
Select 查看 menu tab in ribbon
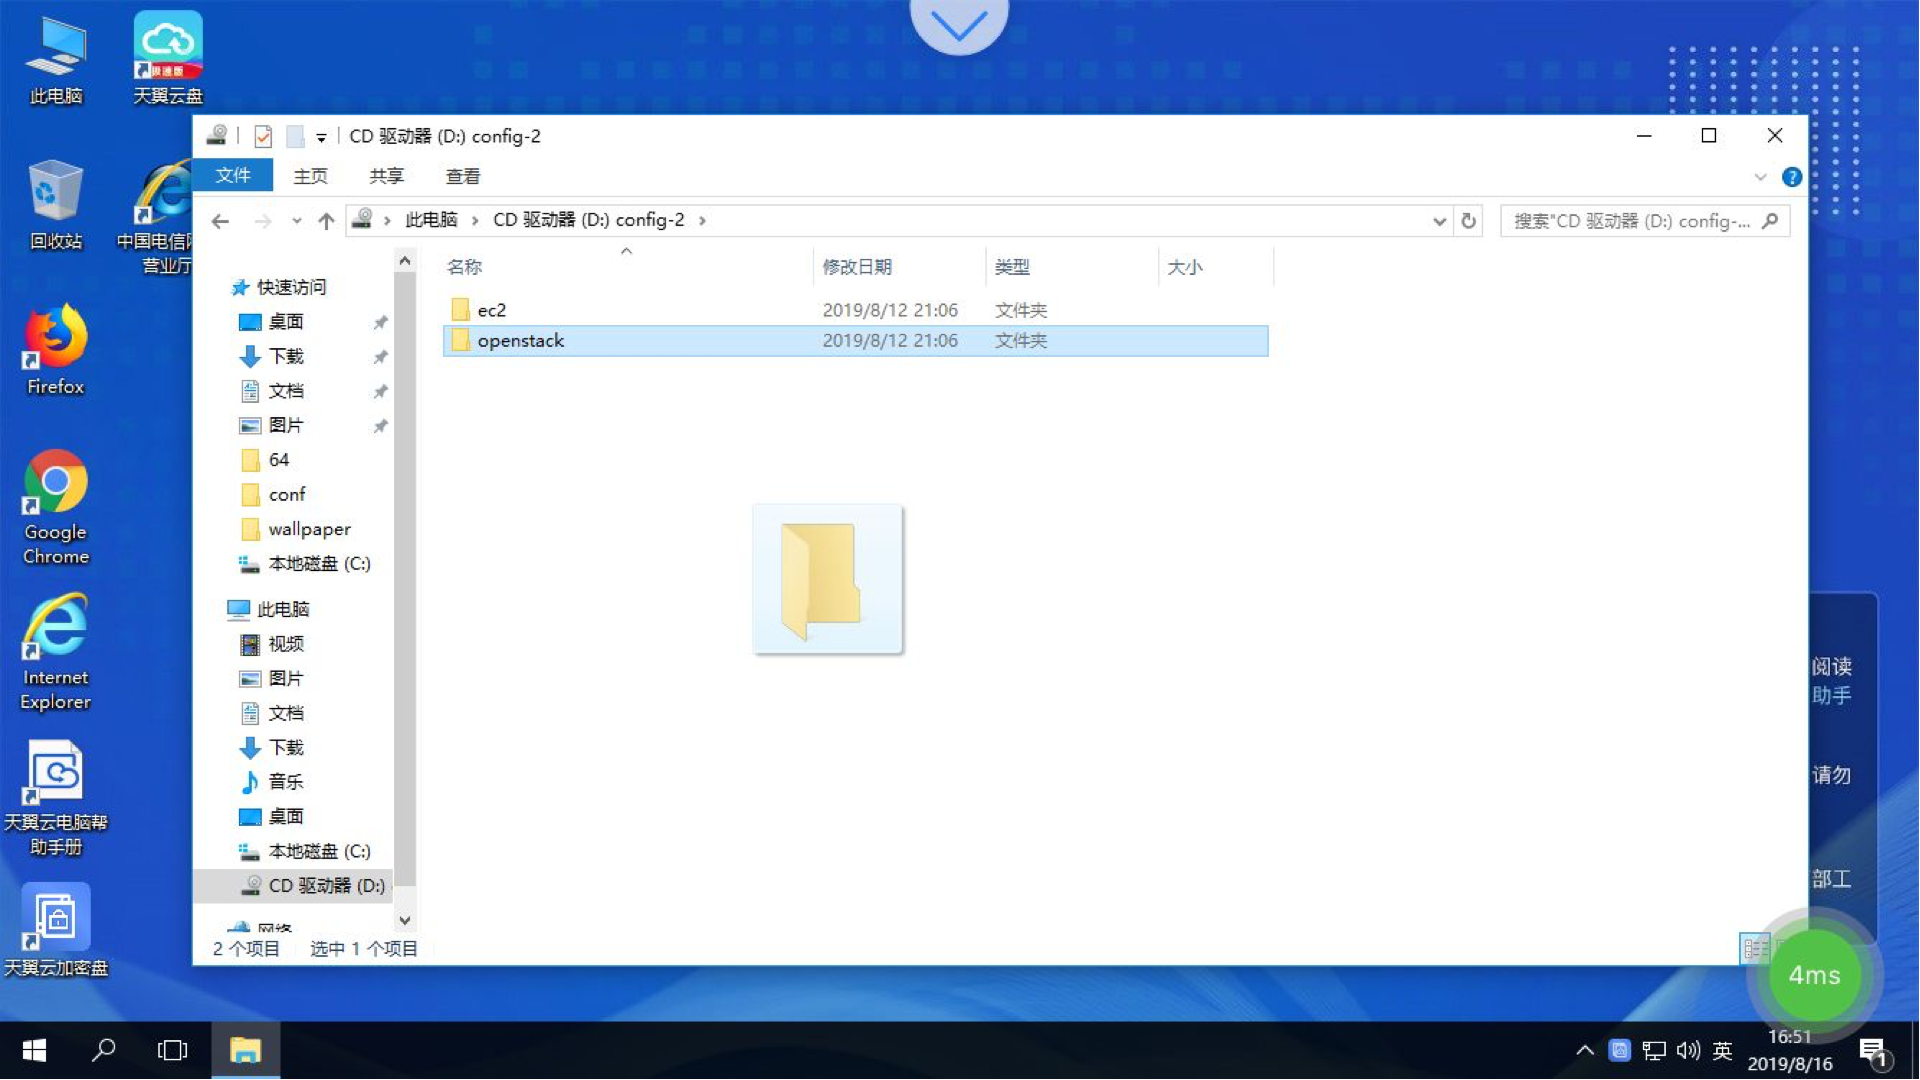462,175
